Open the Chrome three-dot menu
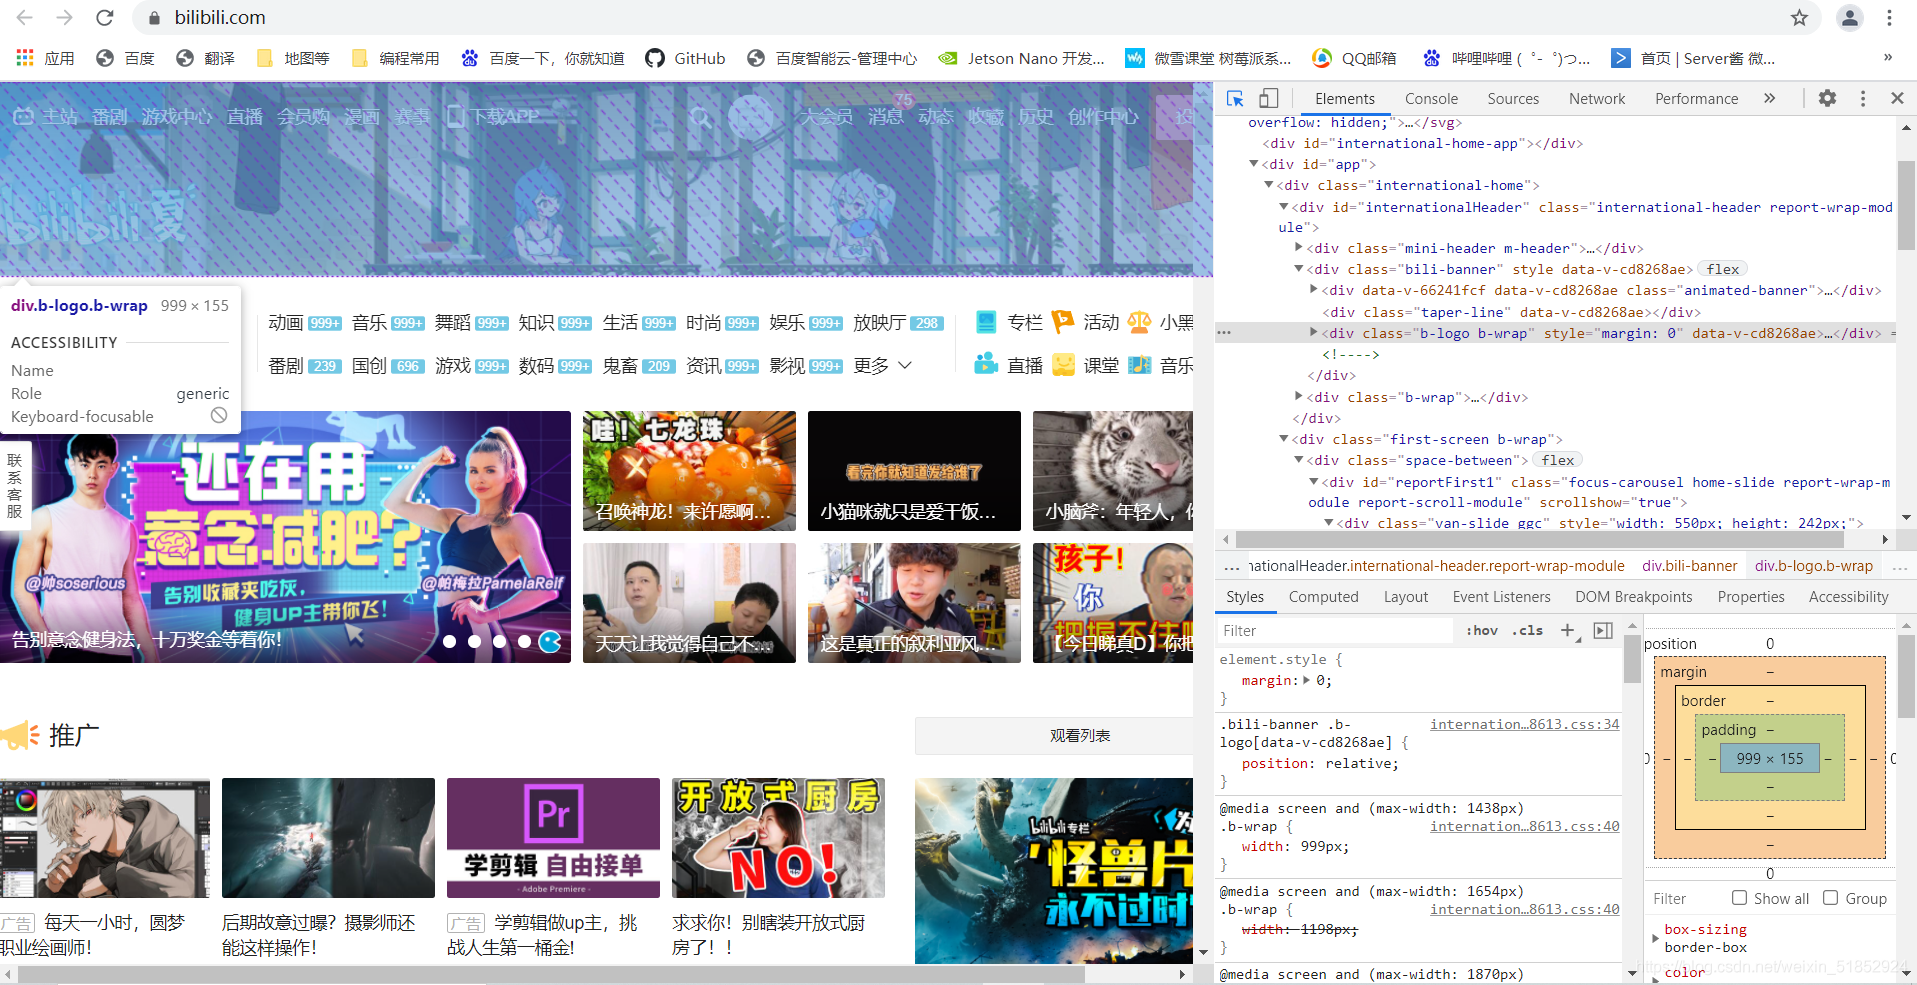 pos(1889,18)
